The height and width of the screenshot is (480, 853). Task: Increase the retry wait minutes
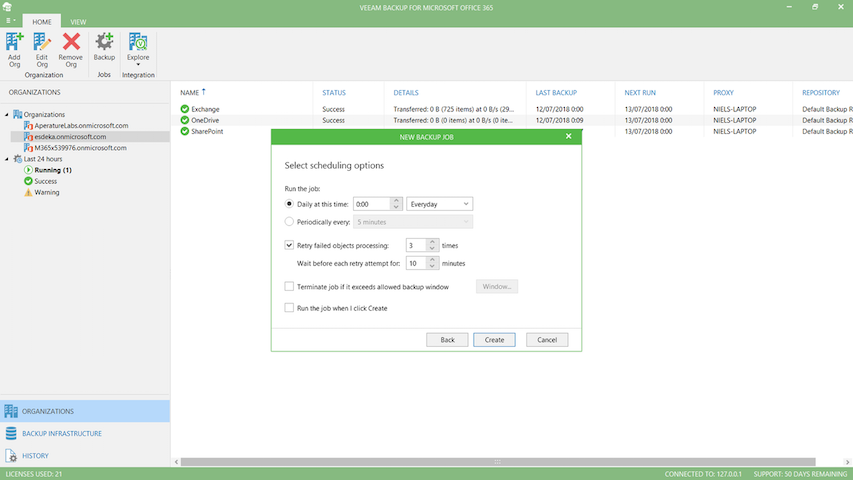click(x=432, y=260)
